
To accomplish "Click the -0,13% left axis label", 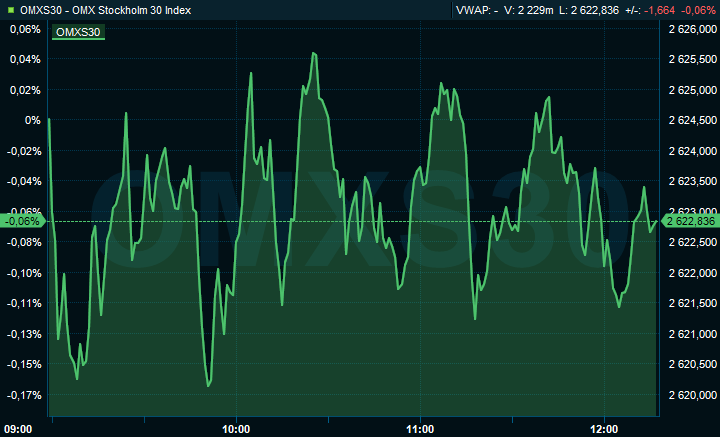I will pos(24,334).
